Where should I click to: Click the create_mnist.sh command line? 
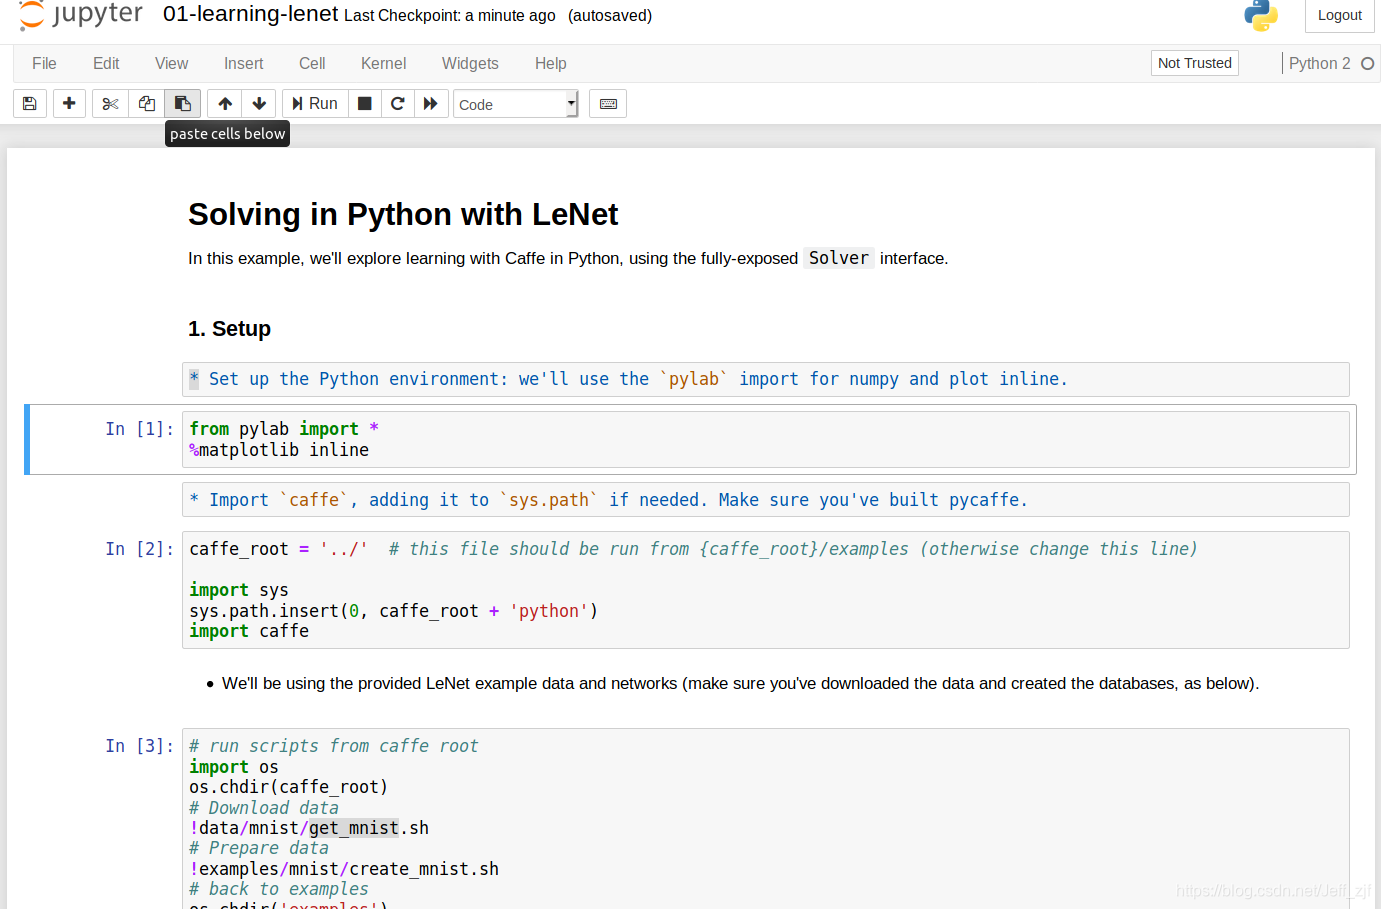click(x=344, y=869)
